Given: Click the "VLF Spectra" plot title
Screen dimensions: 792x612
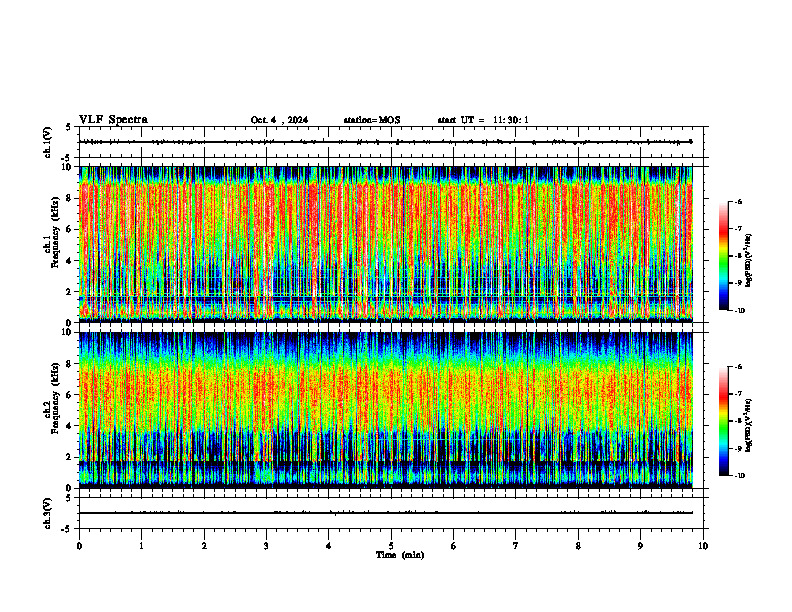Looking at the screenshot, I should [x=113, y=120].
